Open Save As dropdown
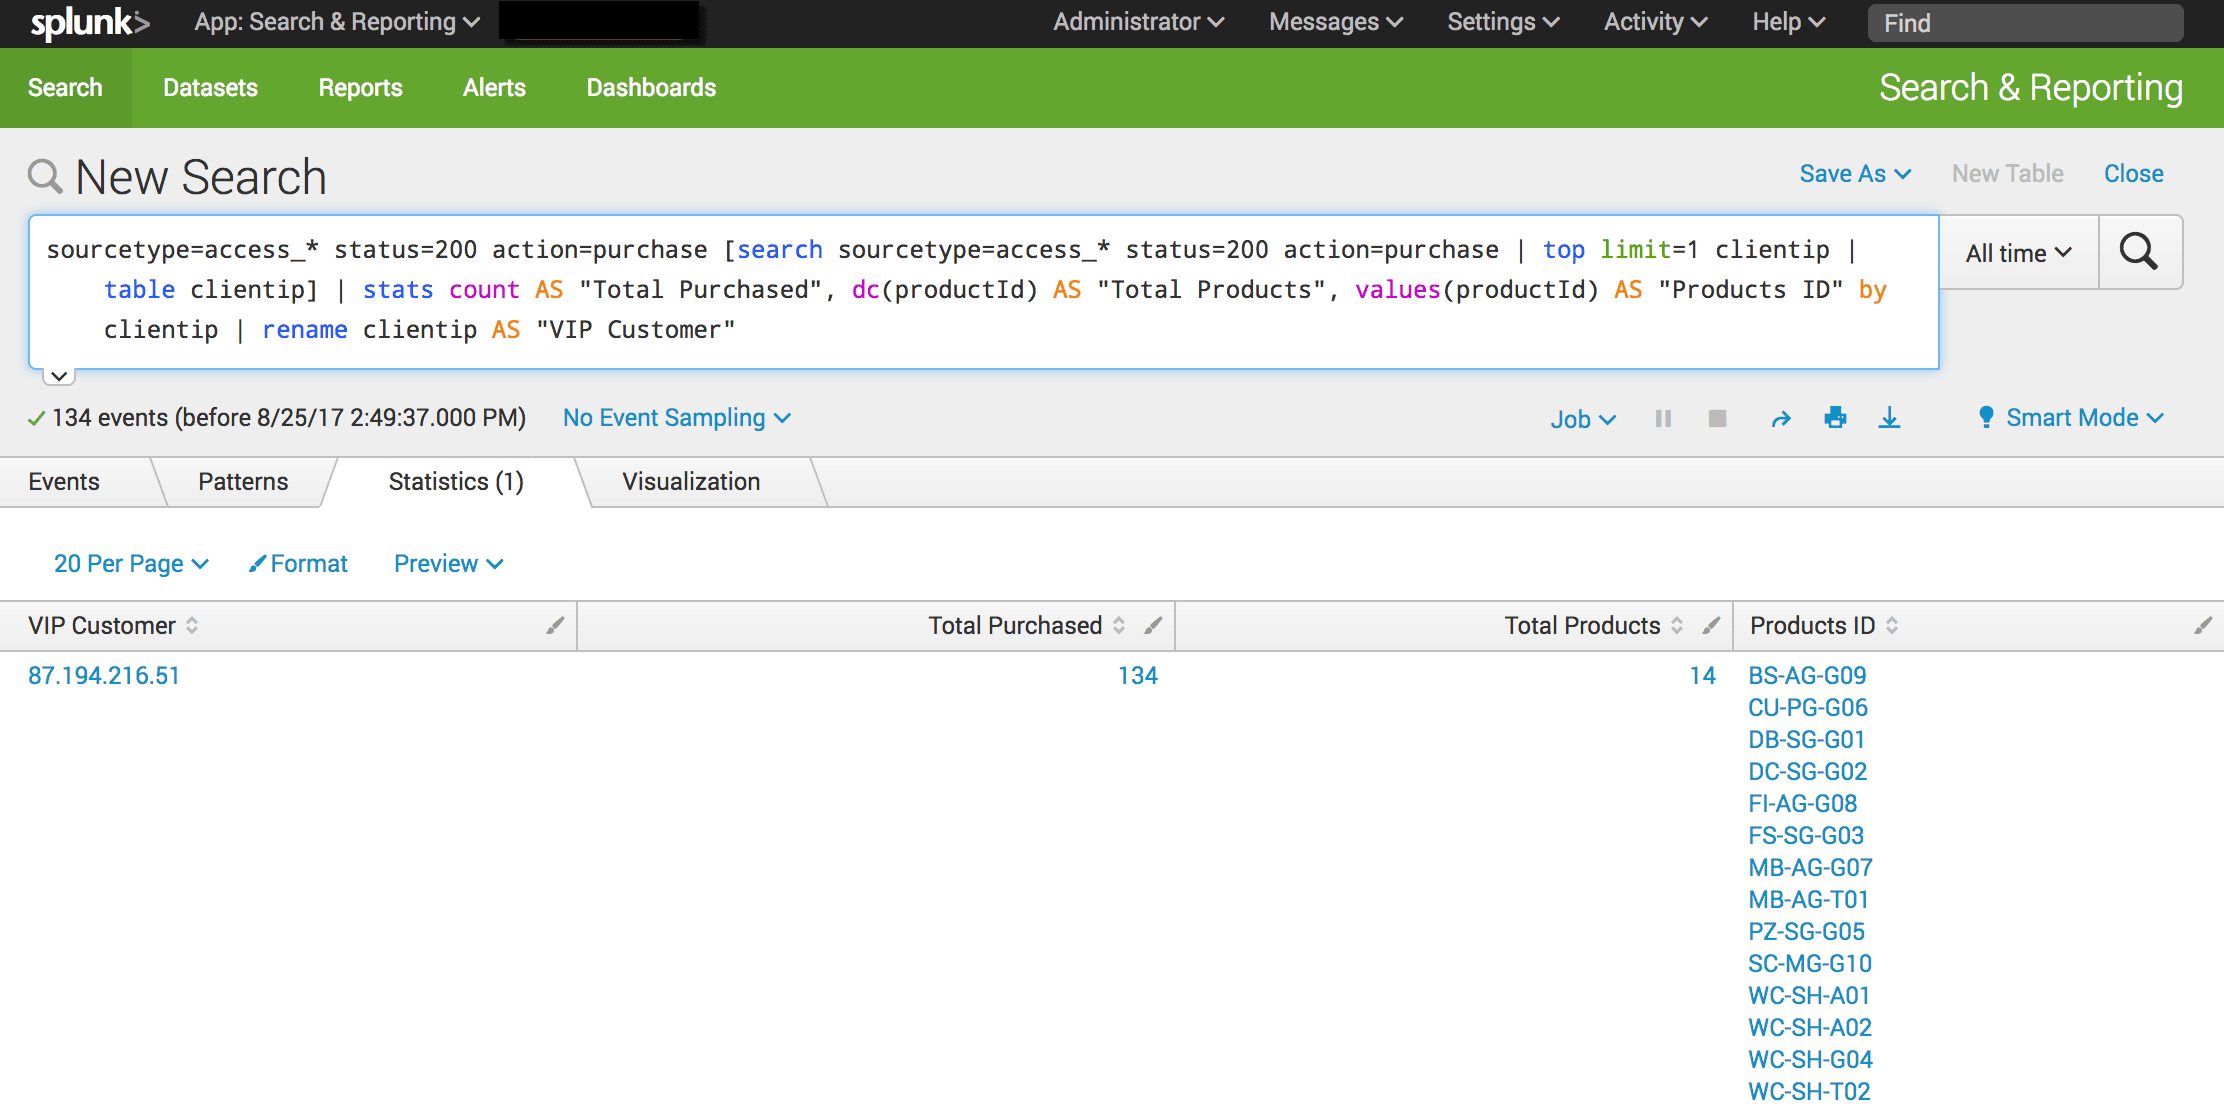 point(1855,174)
